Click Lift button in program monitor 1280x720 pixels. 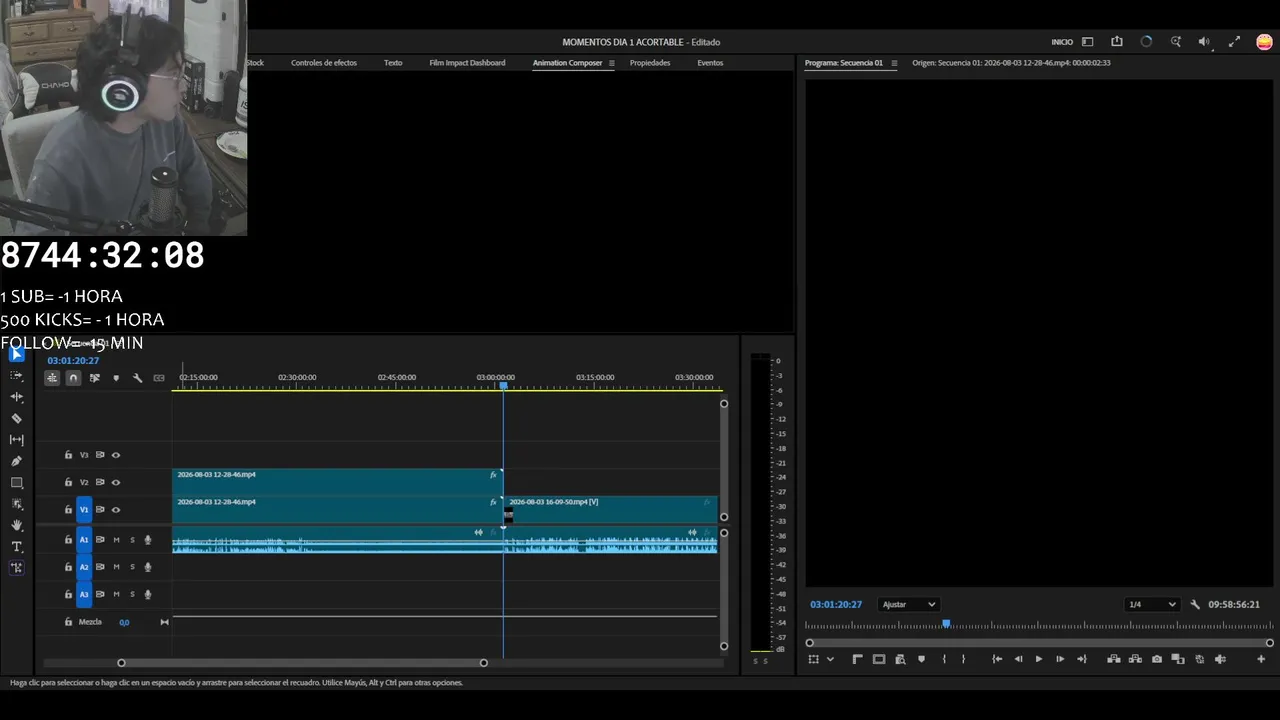(1113, 659)
